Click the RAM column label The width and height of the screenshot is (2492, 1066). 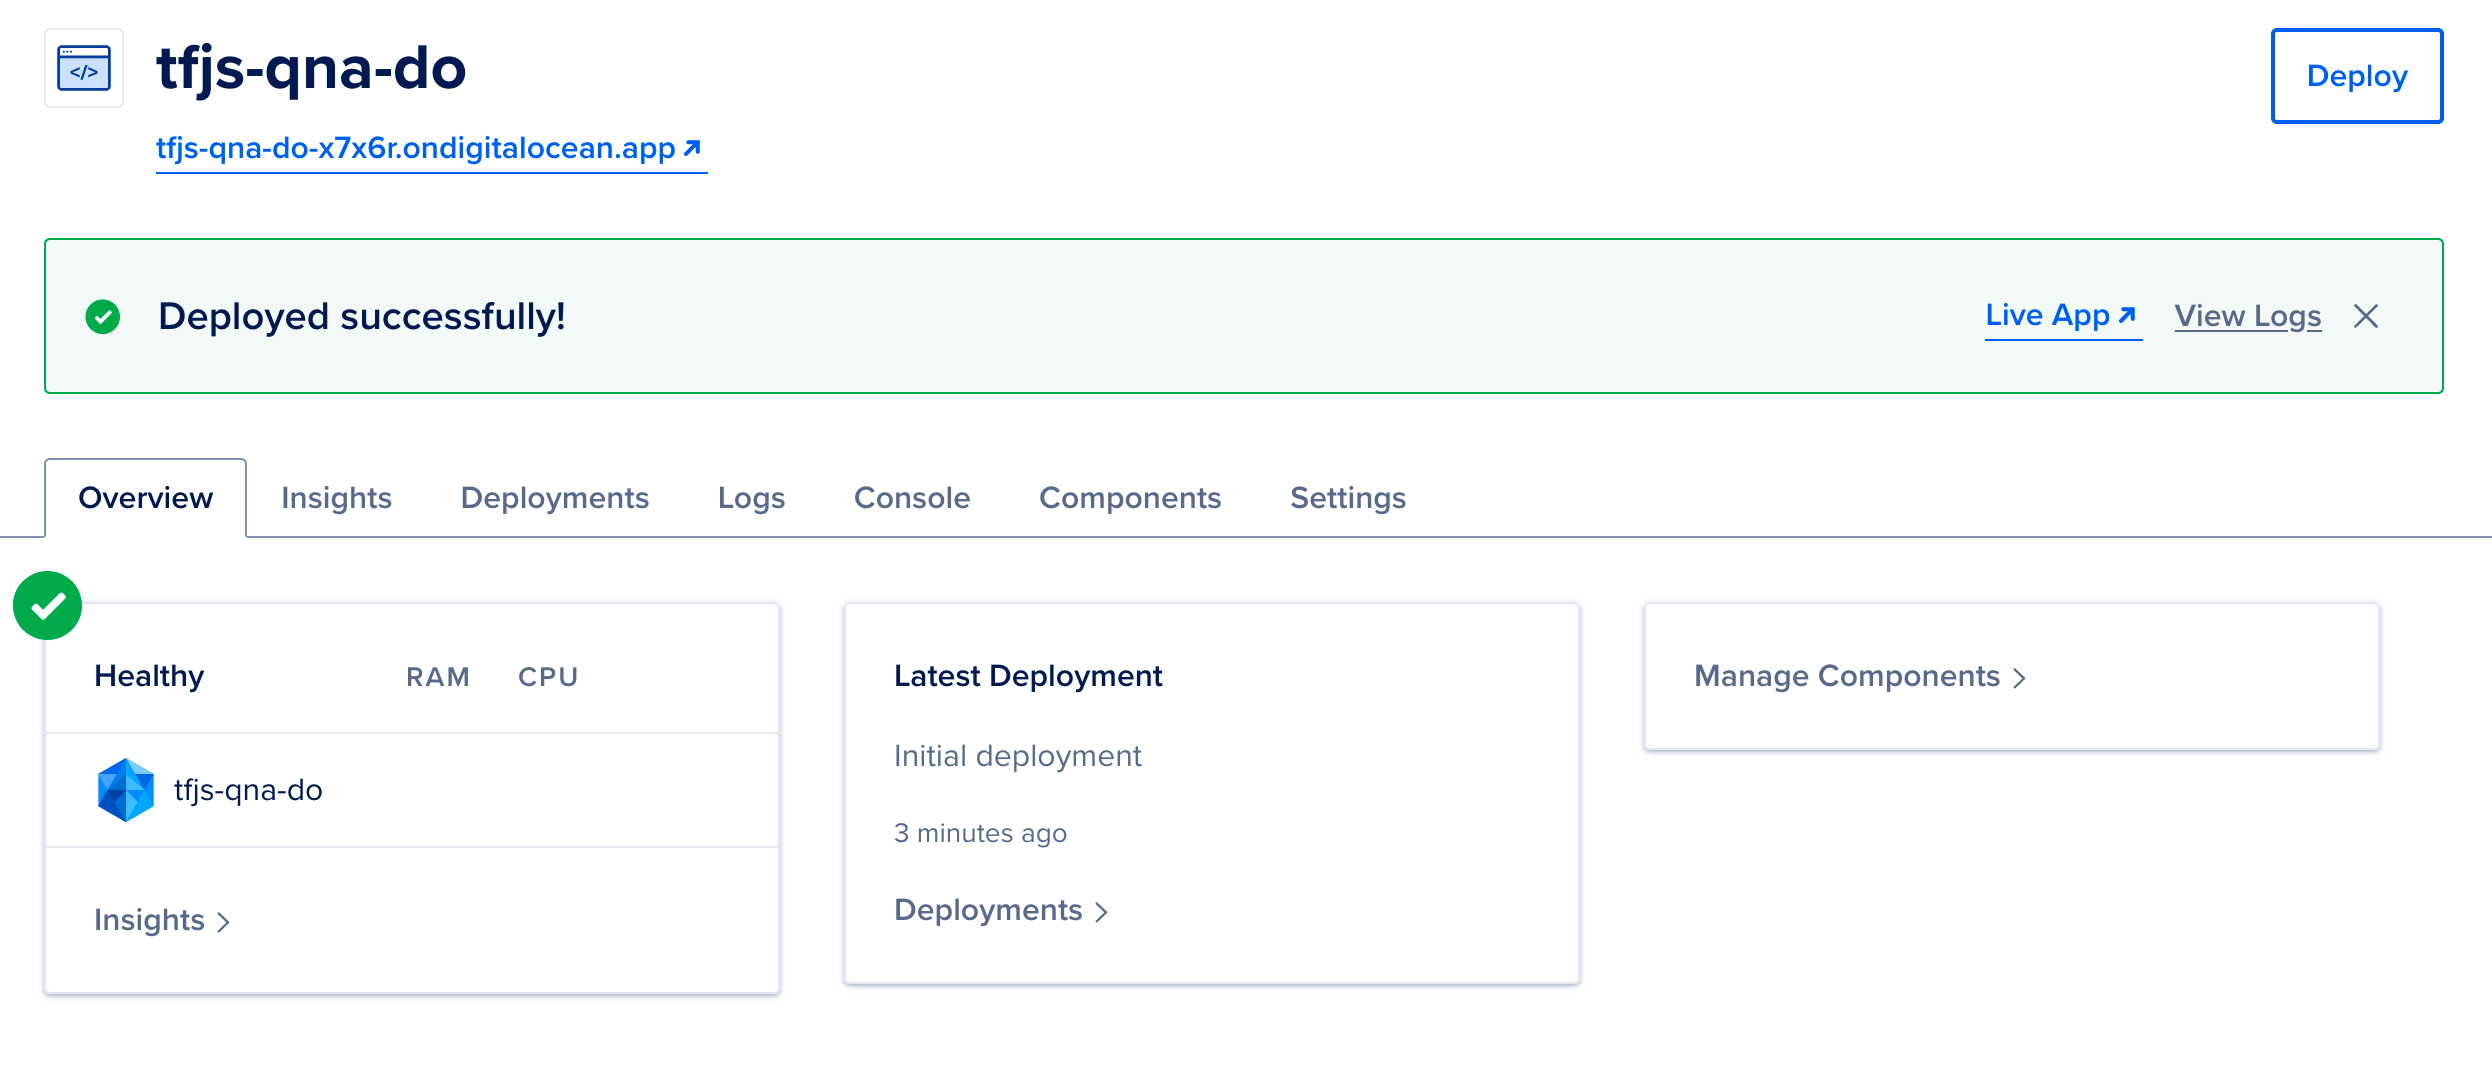438,677
